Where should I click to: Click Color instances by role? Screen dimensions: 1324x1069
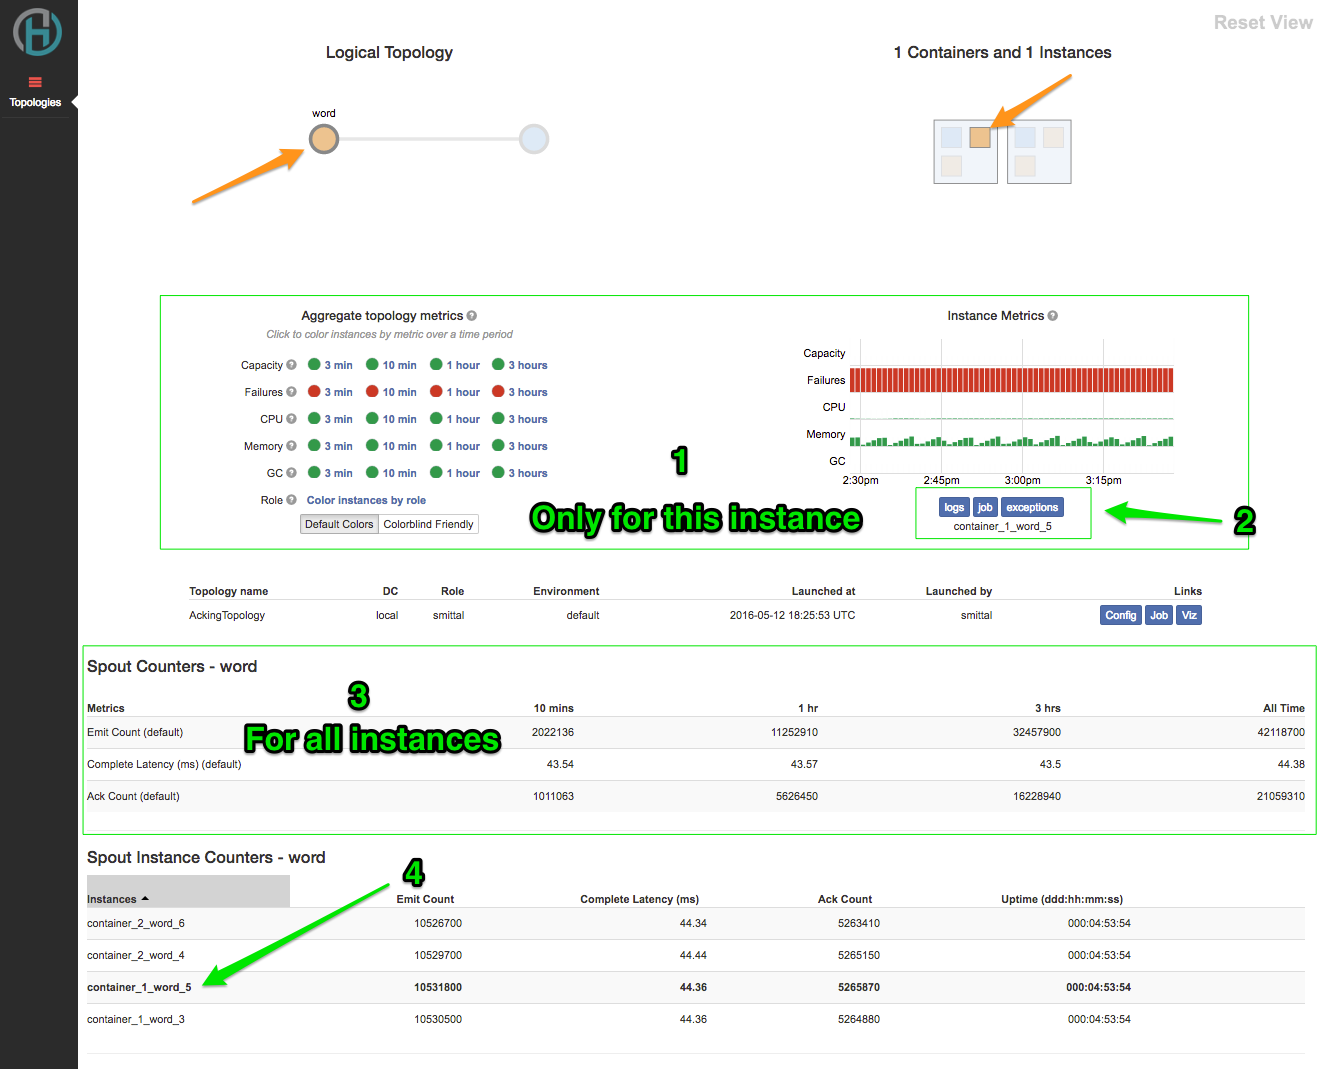tap(366, 500)
